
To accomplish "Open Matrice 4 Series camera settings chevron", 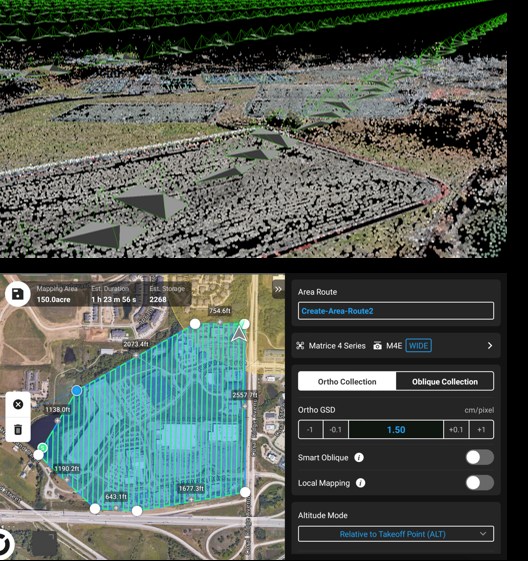I will coord(490,346).
